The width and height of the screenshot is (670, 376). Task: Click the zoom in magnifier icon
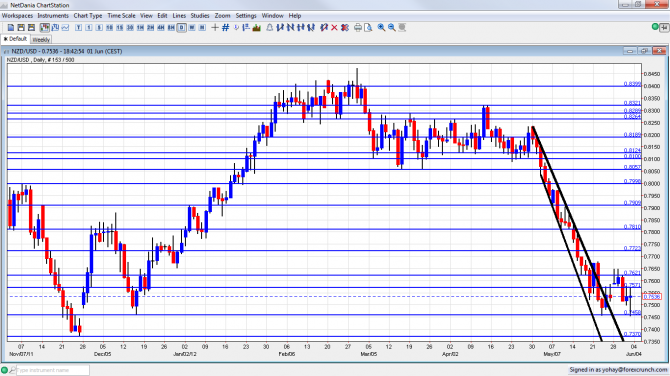[381, 28]
